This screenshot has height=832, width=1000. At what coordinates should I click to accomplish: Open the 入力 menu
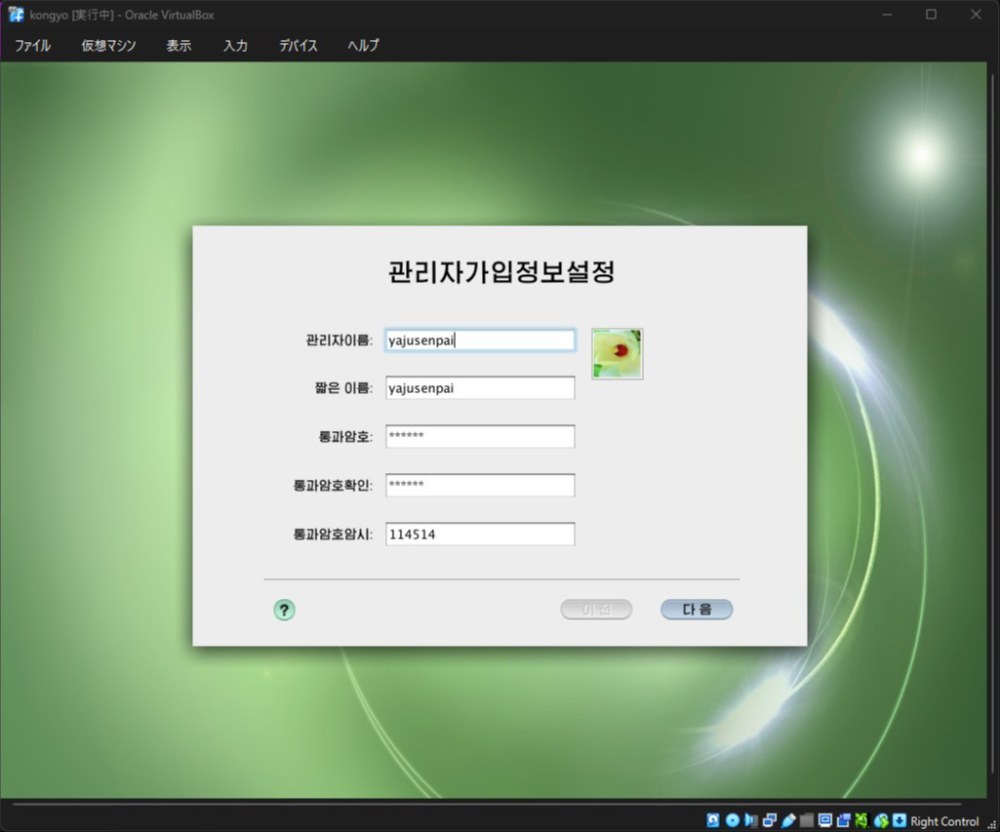(235, 45)
